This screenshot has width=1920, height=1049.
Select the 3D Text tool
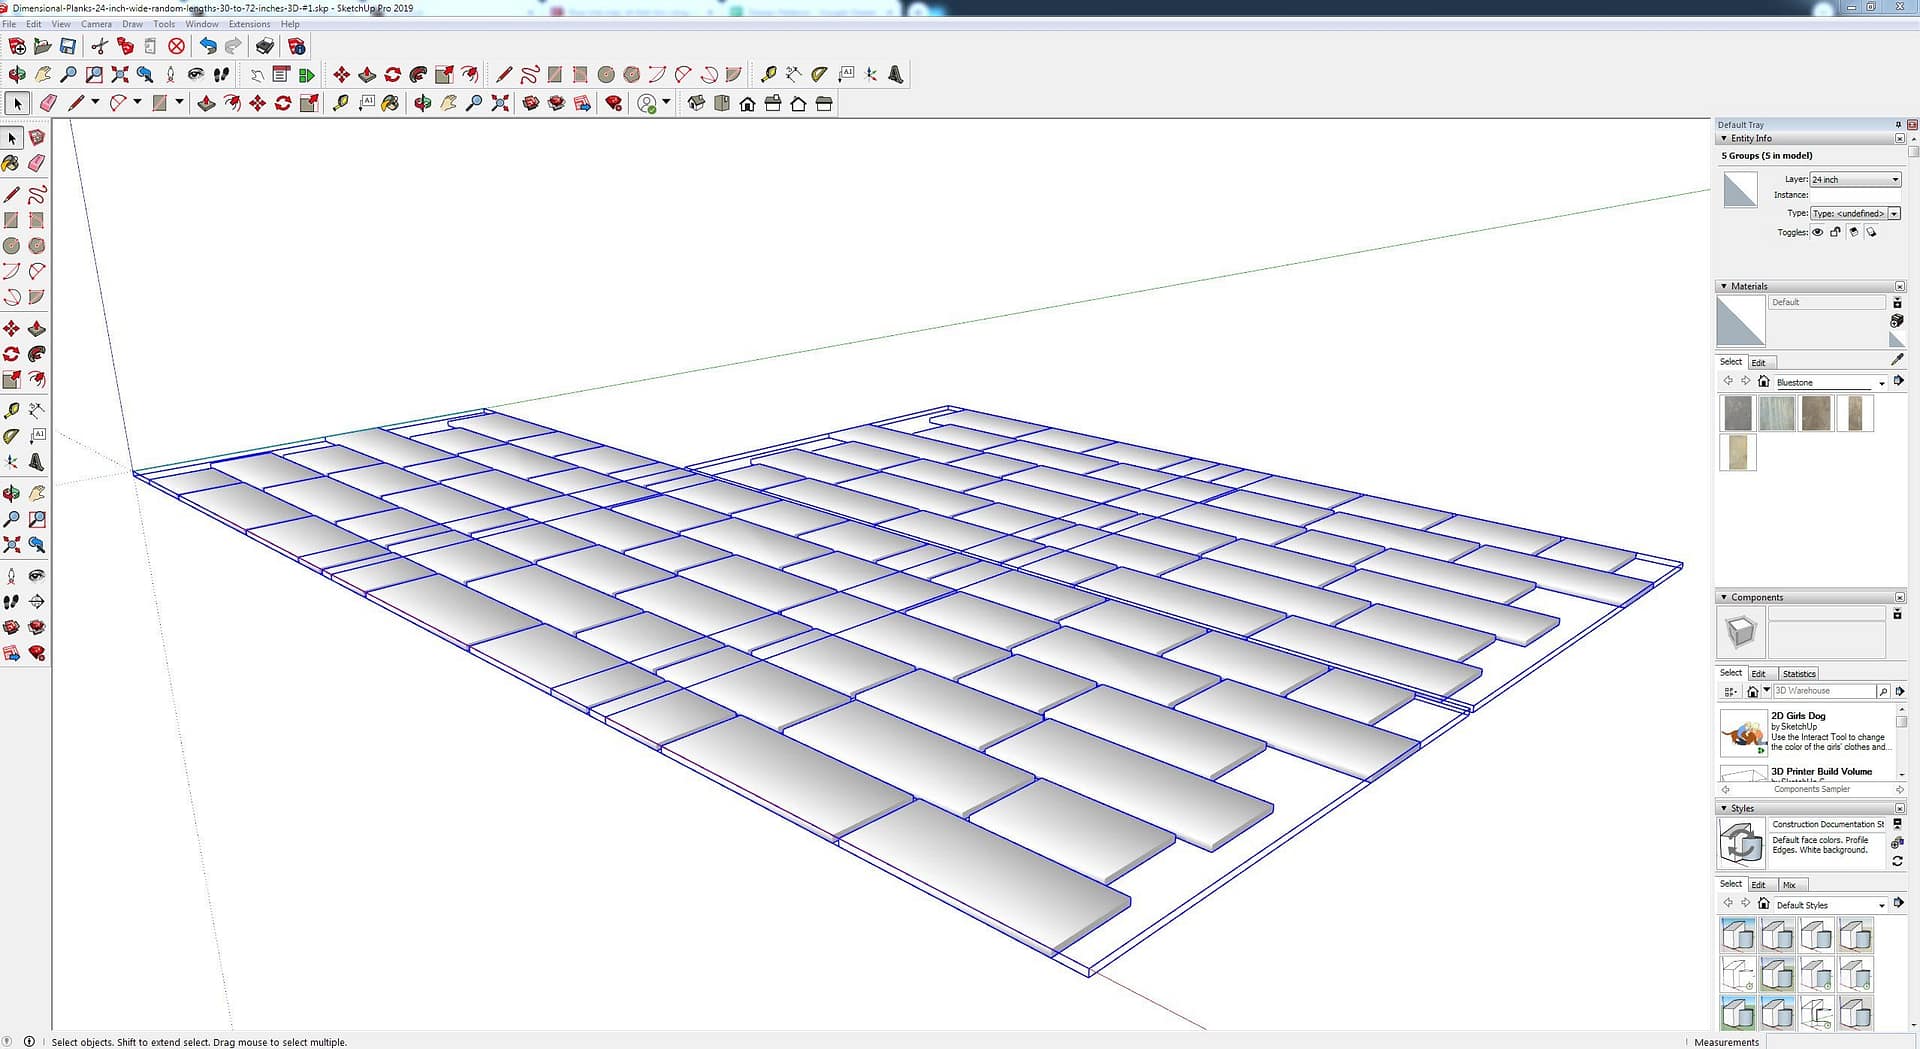pos(896,74)
